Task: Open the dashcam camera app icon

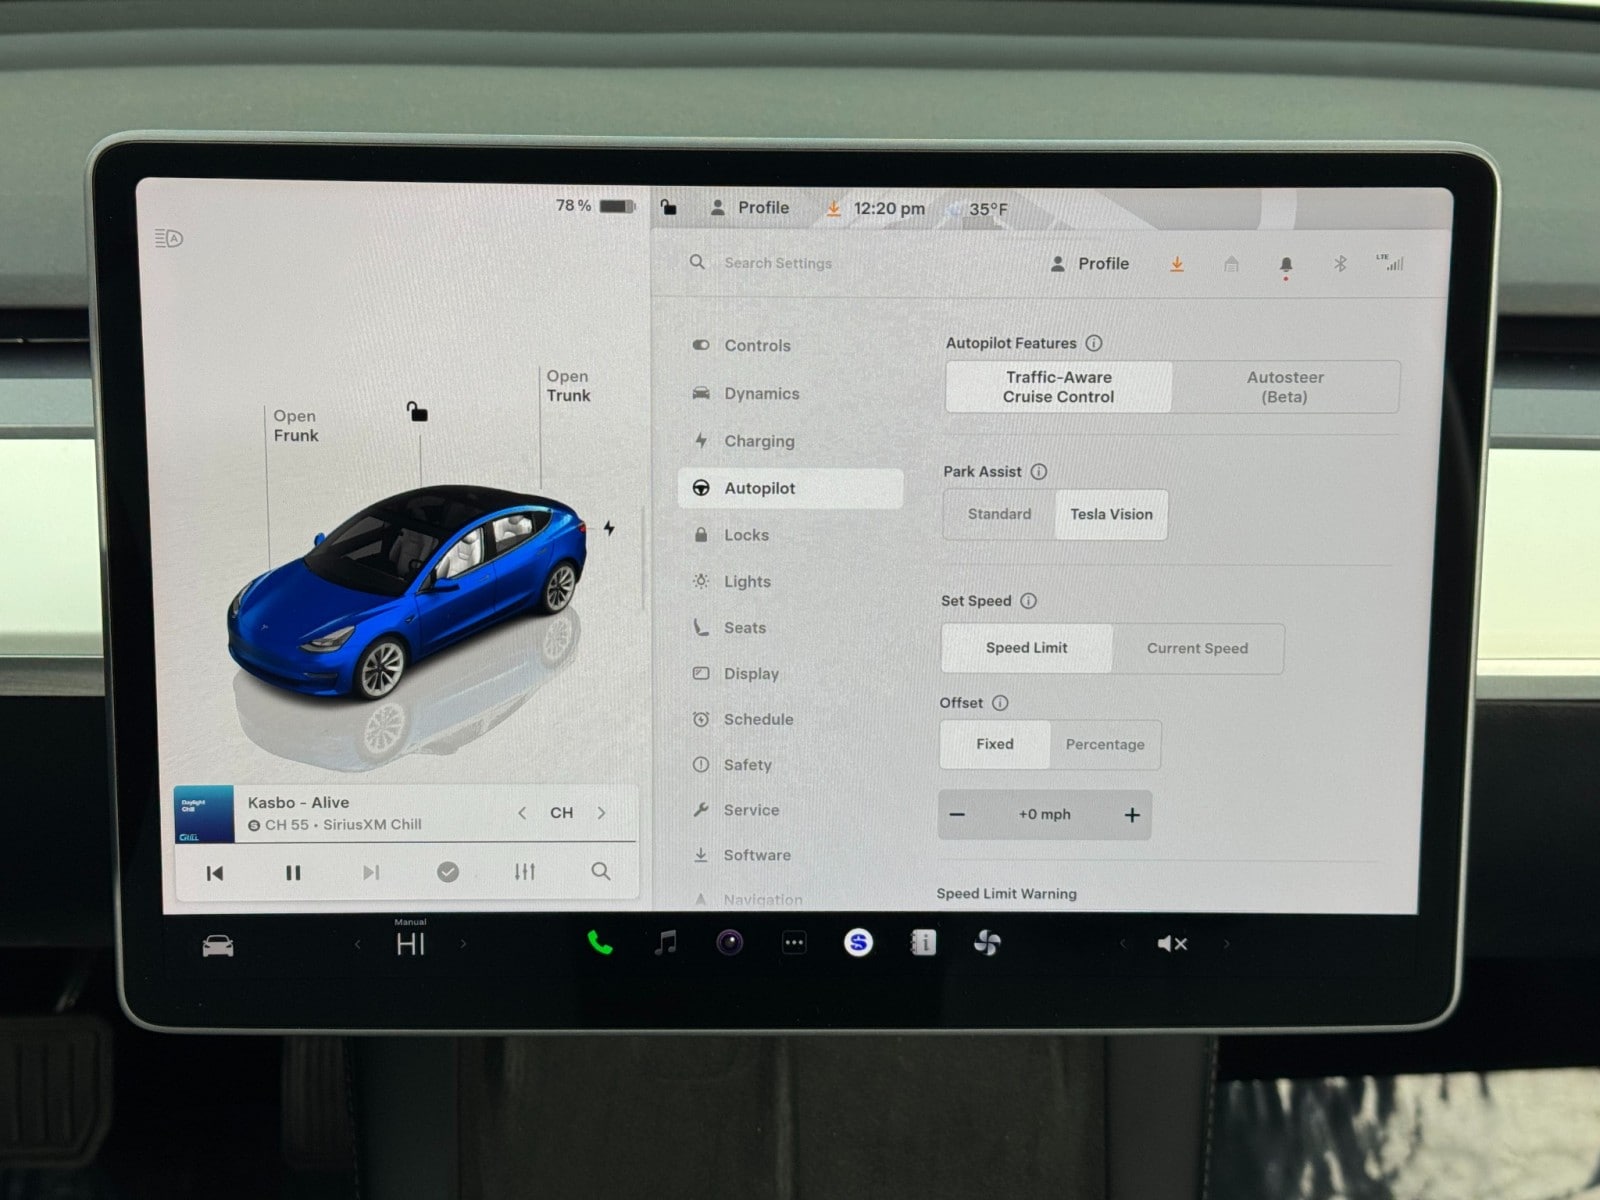Action: coord(729,943)
